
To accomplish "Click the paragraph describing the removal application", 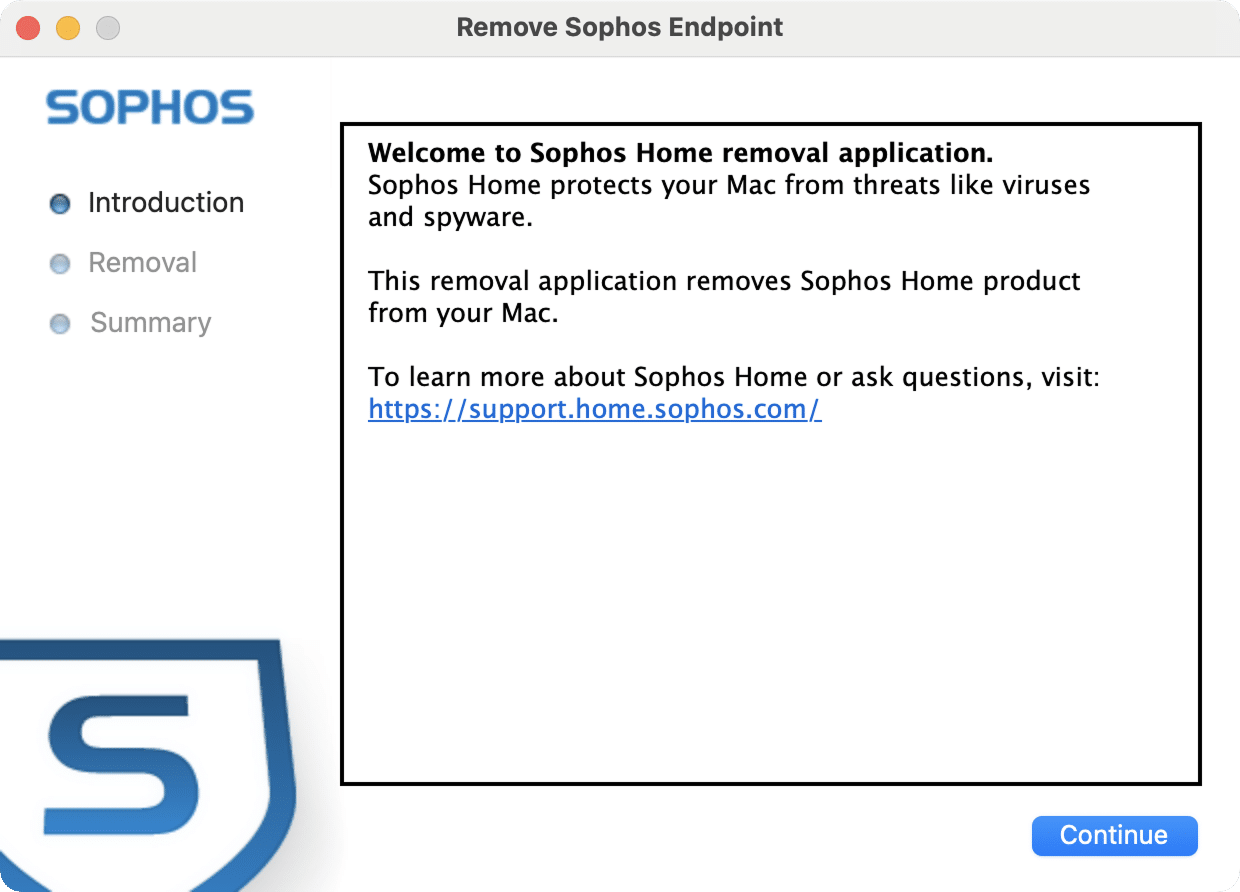I will pos(724,297).
